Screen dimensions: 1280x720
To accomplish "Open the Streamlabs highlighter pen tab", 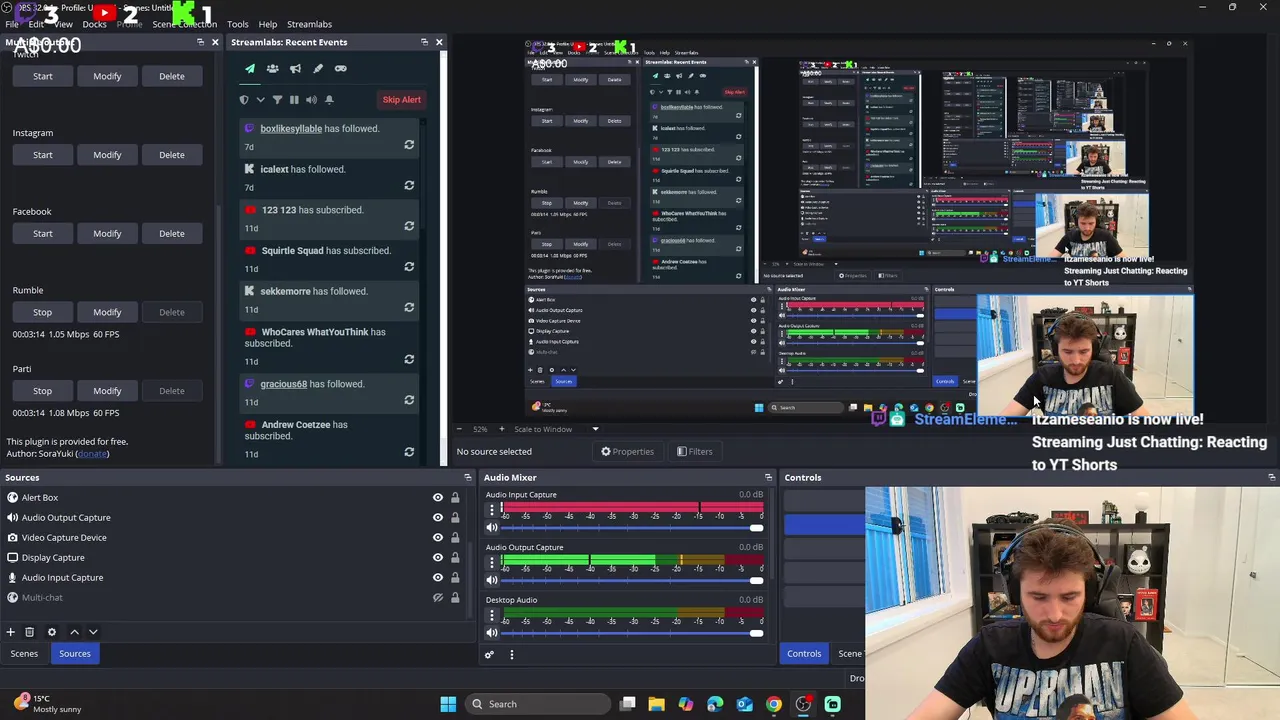I will 318,69.
